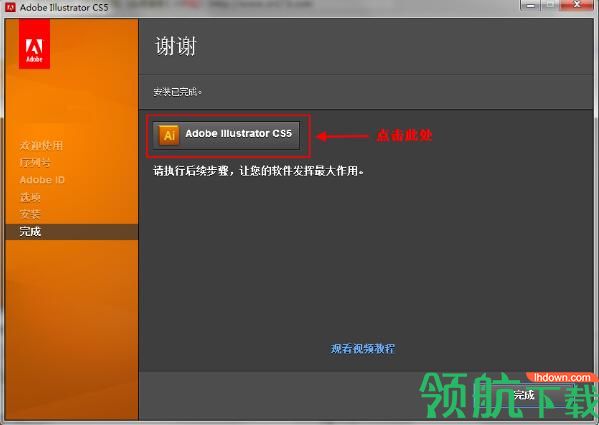
Task: Minimize the installer window
Action: click(530, 5)
